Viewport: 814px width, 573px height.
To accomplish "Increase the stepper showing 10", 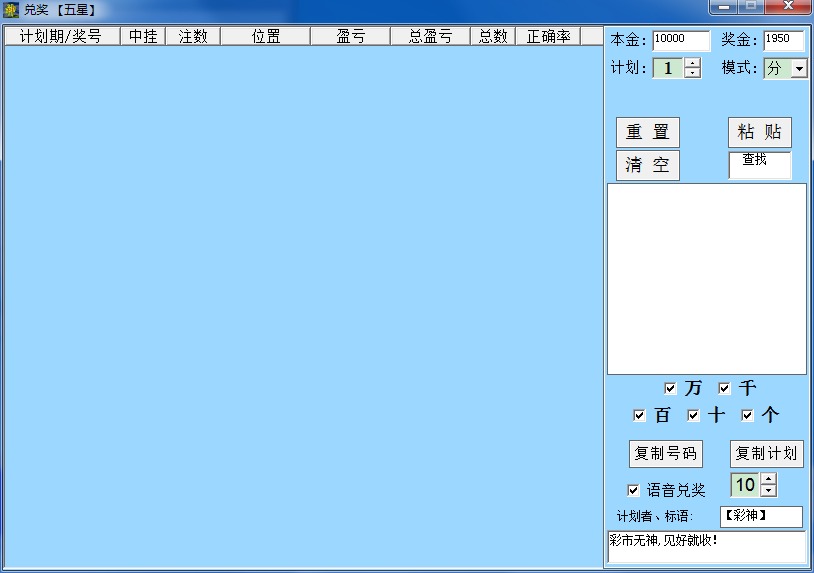I will [768, 480].
